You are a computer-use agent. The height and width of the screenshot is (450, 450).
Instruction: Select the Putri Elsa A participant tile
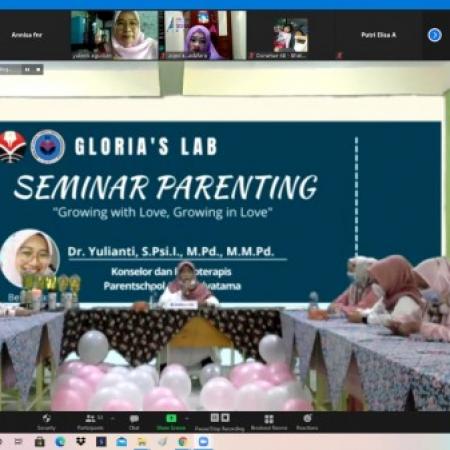coord(378,35)
